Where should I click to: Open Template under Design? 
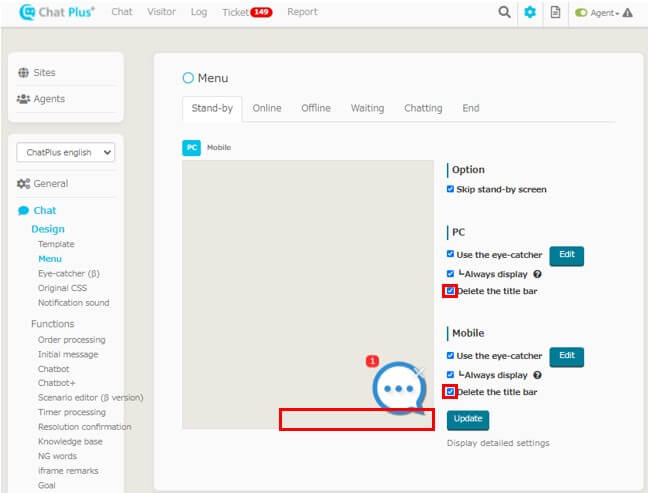coord(56,244)
